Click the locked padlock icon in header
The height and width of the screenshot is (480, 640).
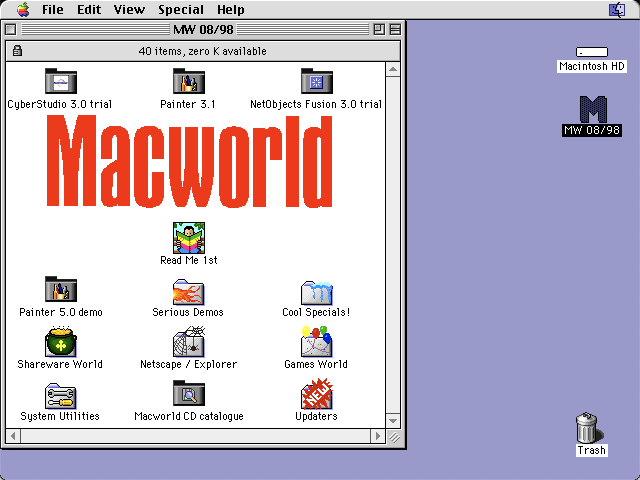tap(17, 51)
